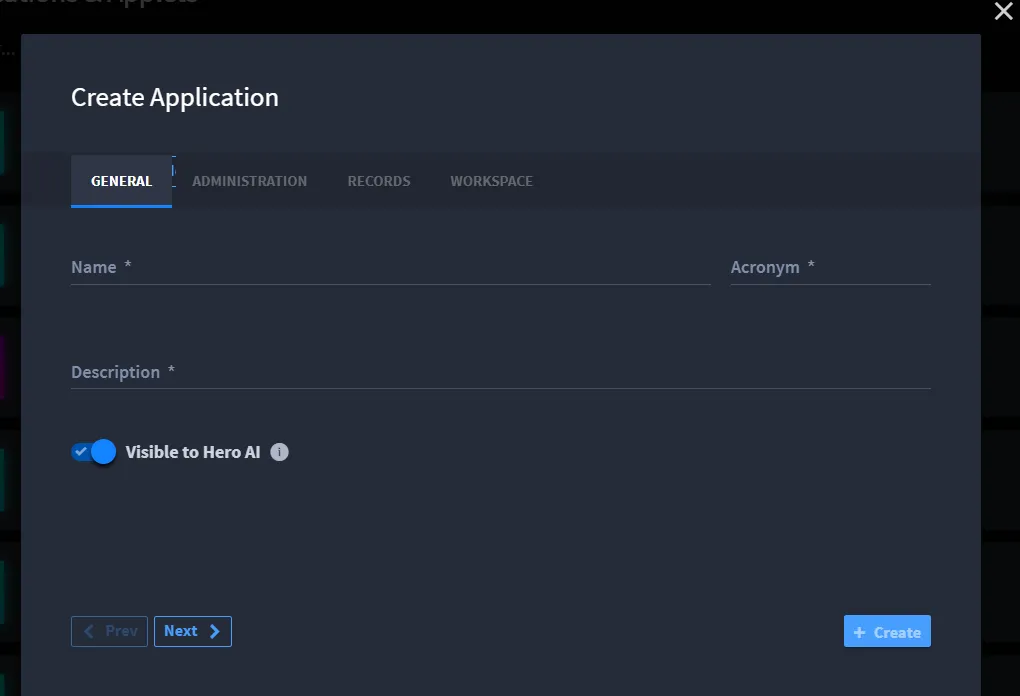Focus the Acronym input field

830,267
